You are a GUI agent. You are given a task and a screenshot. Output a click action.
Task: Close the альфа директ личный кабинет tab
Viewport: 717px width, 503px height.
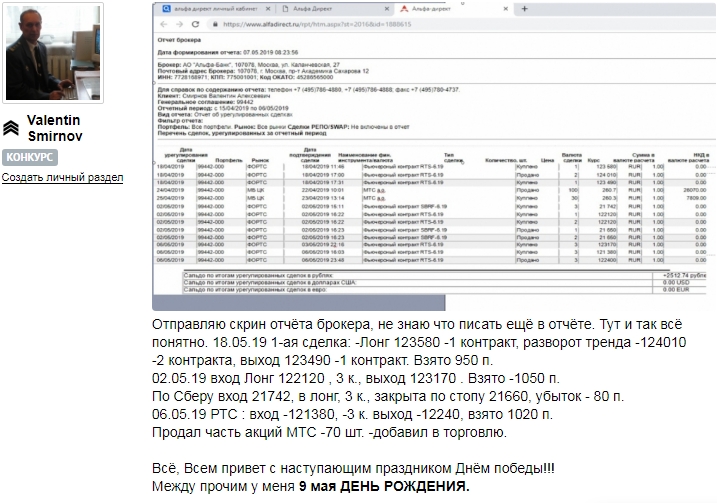268,9
